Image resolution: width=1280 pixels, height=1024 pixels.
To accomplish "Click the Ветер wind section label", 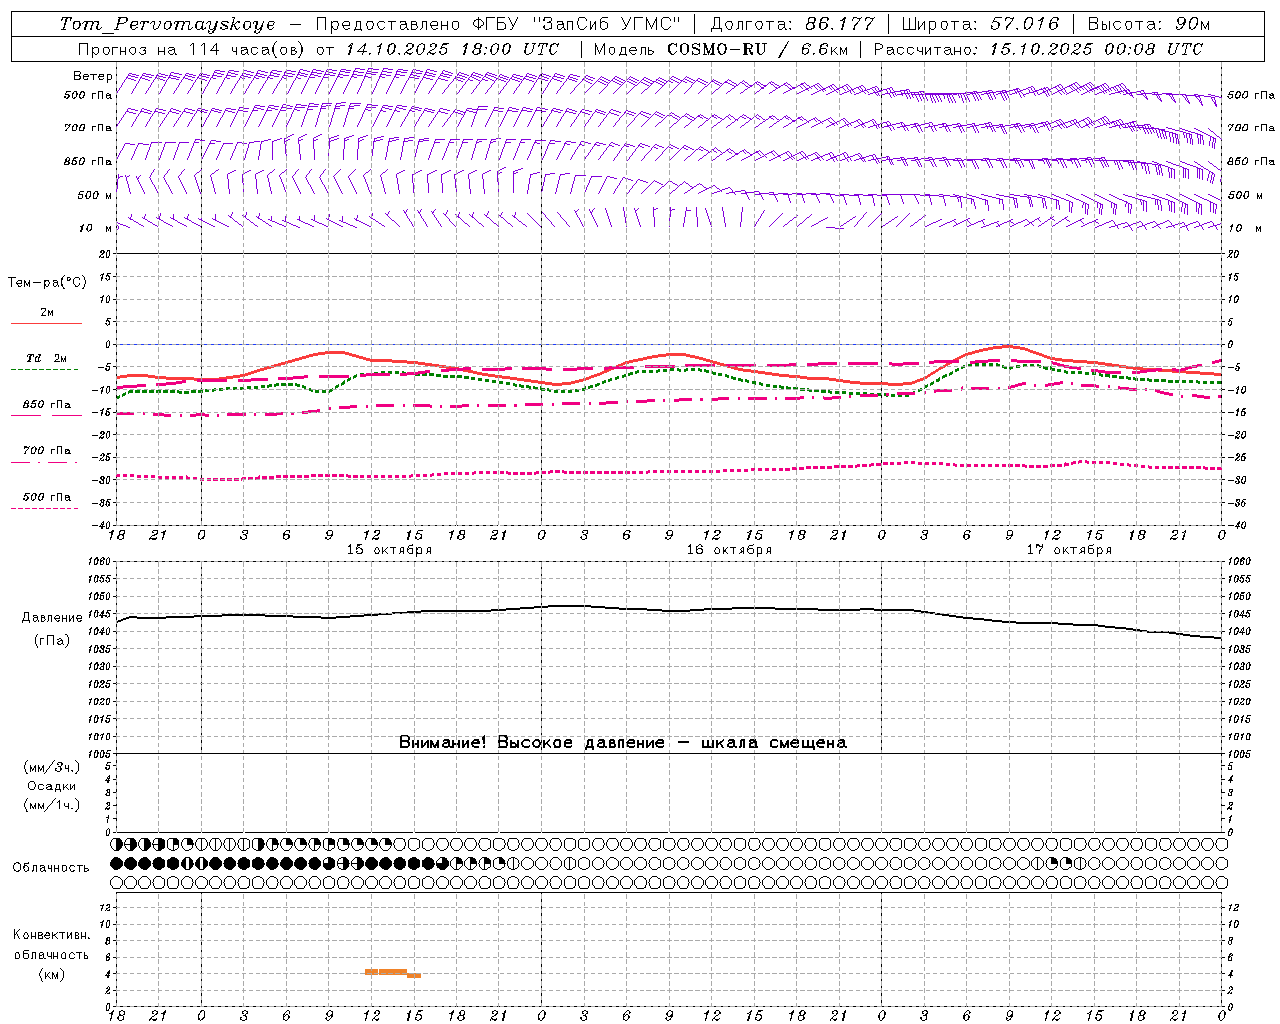I will tap(93, 76).
